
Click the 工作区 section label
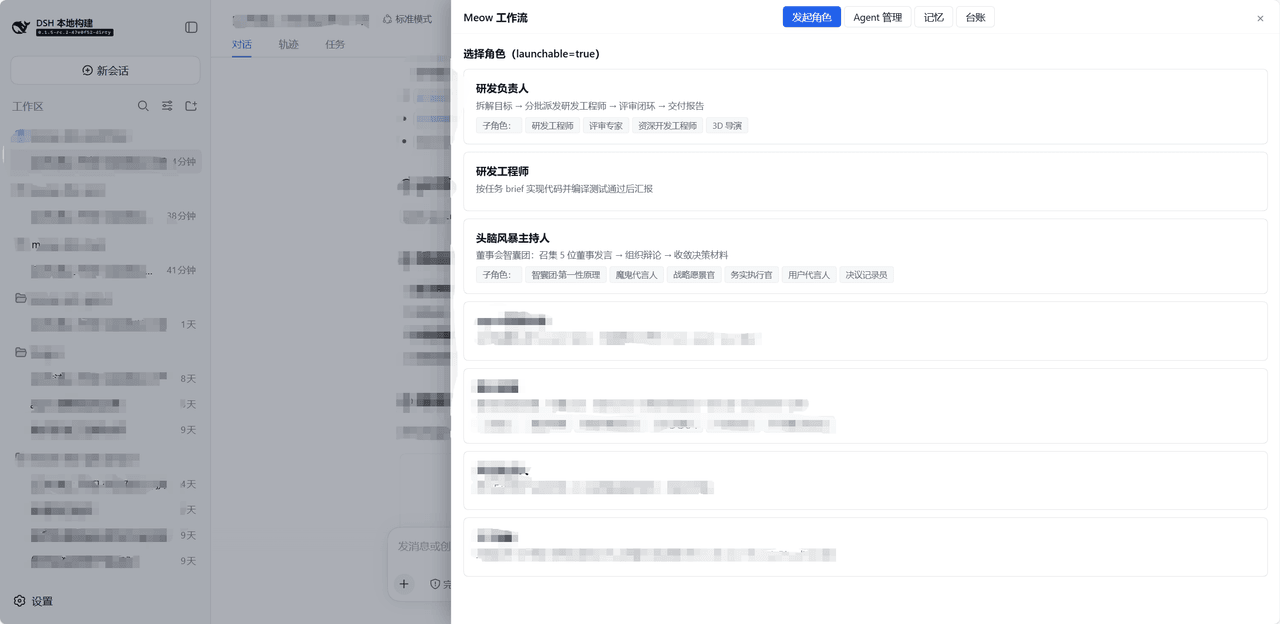tap(28, 106)
